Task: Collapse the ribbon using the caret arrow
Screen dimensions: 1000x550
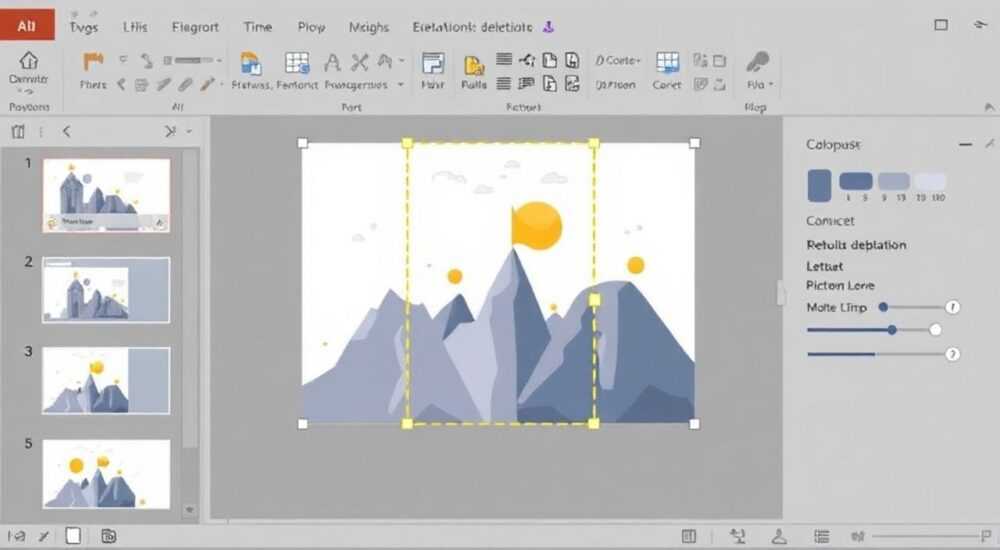Action: tap(989, 107)
